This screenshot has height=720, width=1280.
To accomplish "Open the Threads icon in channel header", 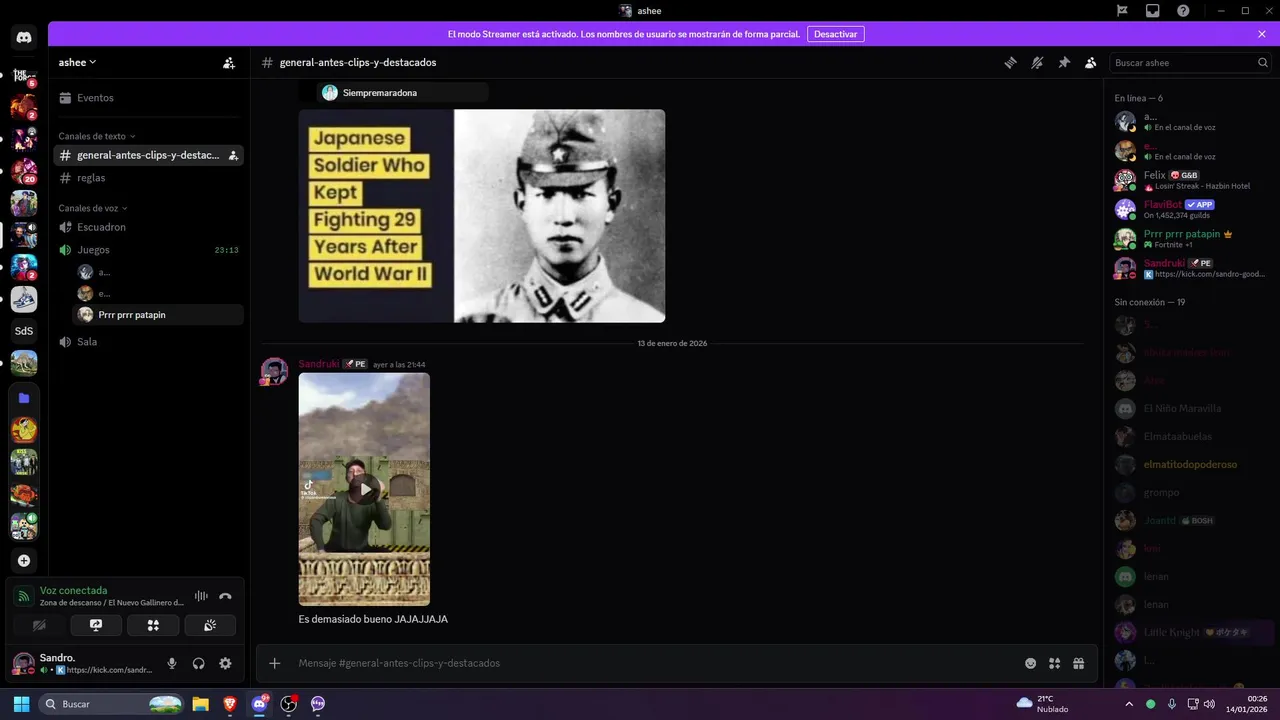I will point(1010,62).
